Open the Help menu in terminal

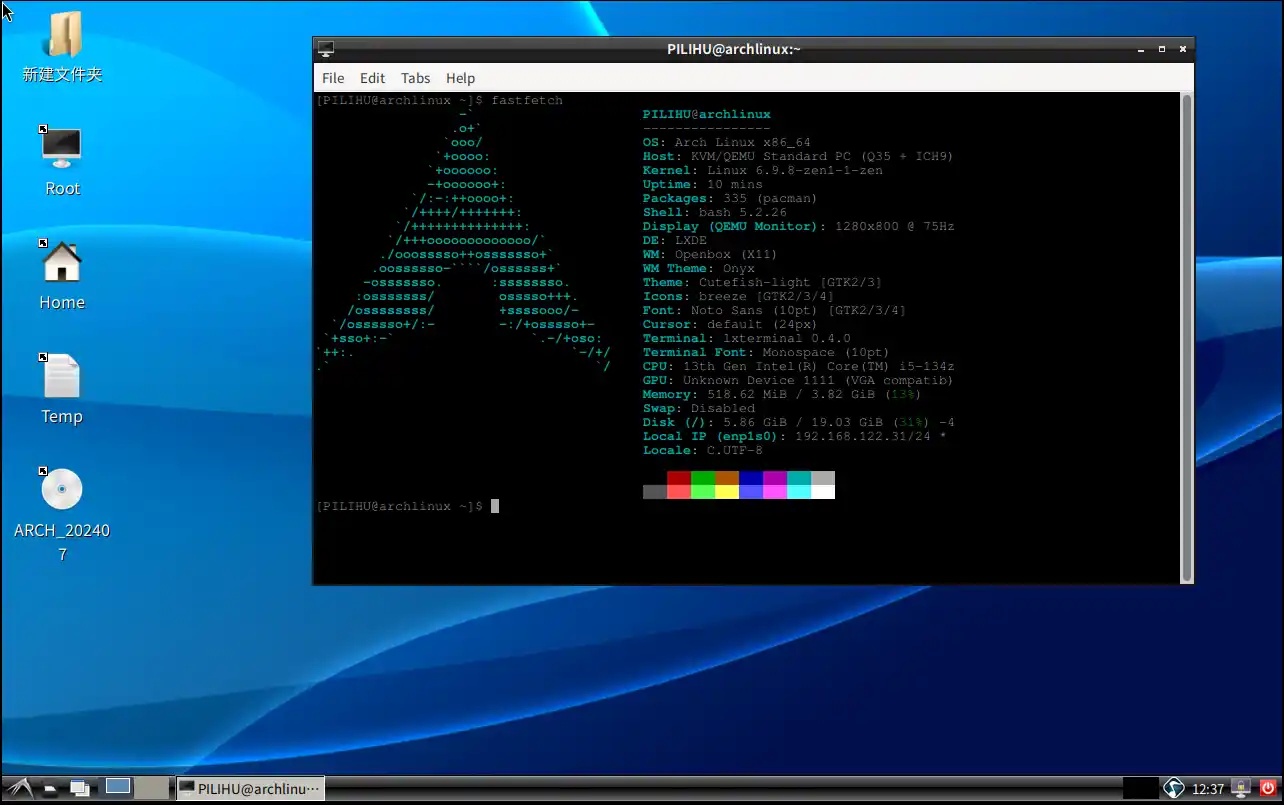[x=460, y=78]
